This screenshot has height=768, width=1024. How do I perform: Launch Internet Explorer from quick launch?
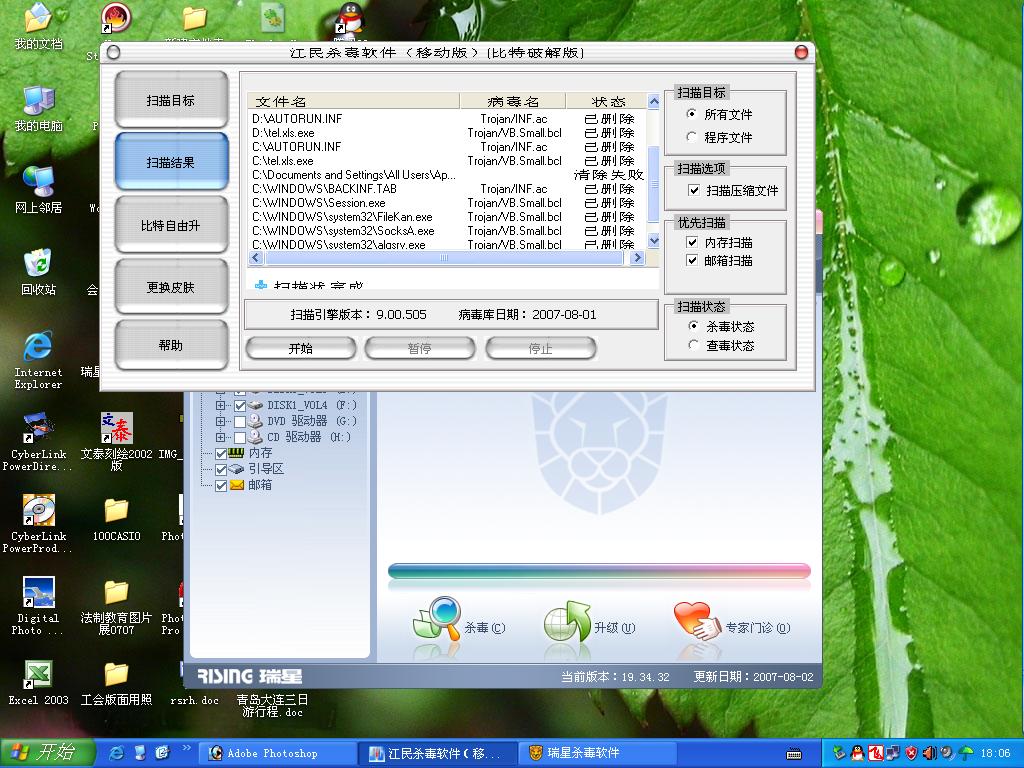118,753
